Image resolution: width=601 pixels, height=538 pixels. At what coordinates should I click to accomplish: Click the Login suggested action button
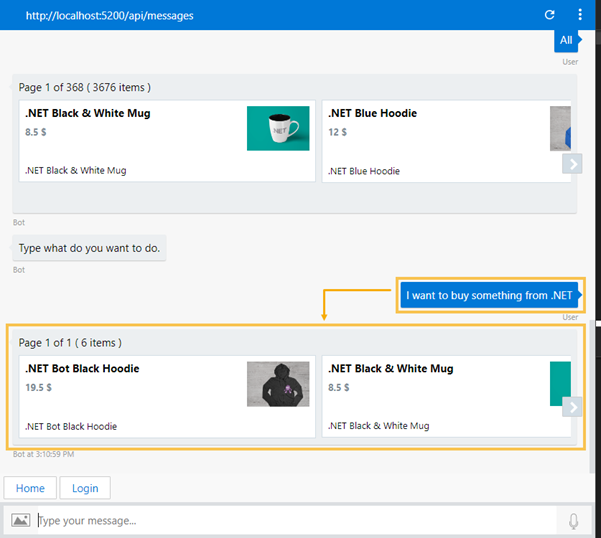click(x=85, y=488)
